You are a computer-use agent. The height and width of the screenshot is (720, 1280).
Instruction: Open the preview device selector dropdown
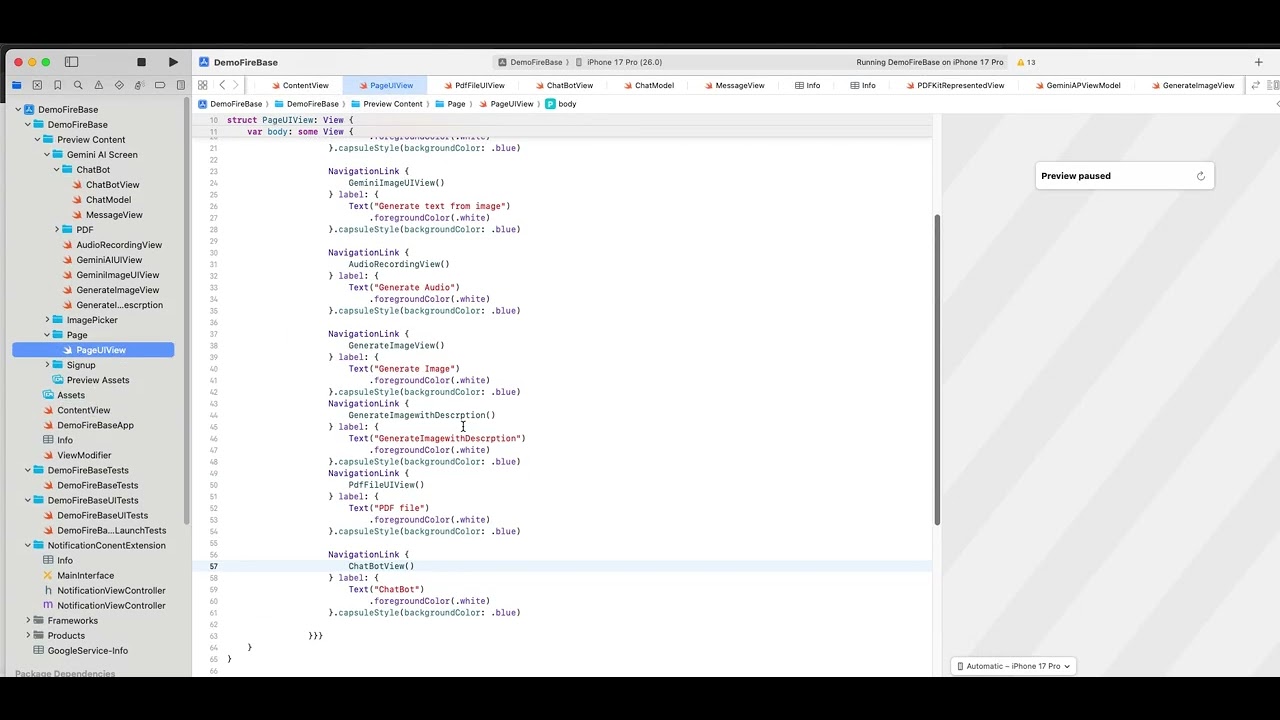(1014, 666)
